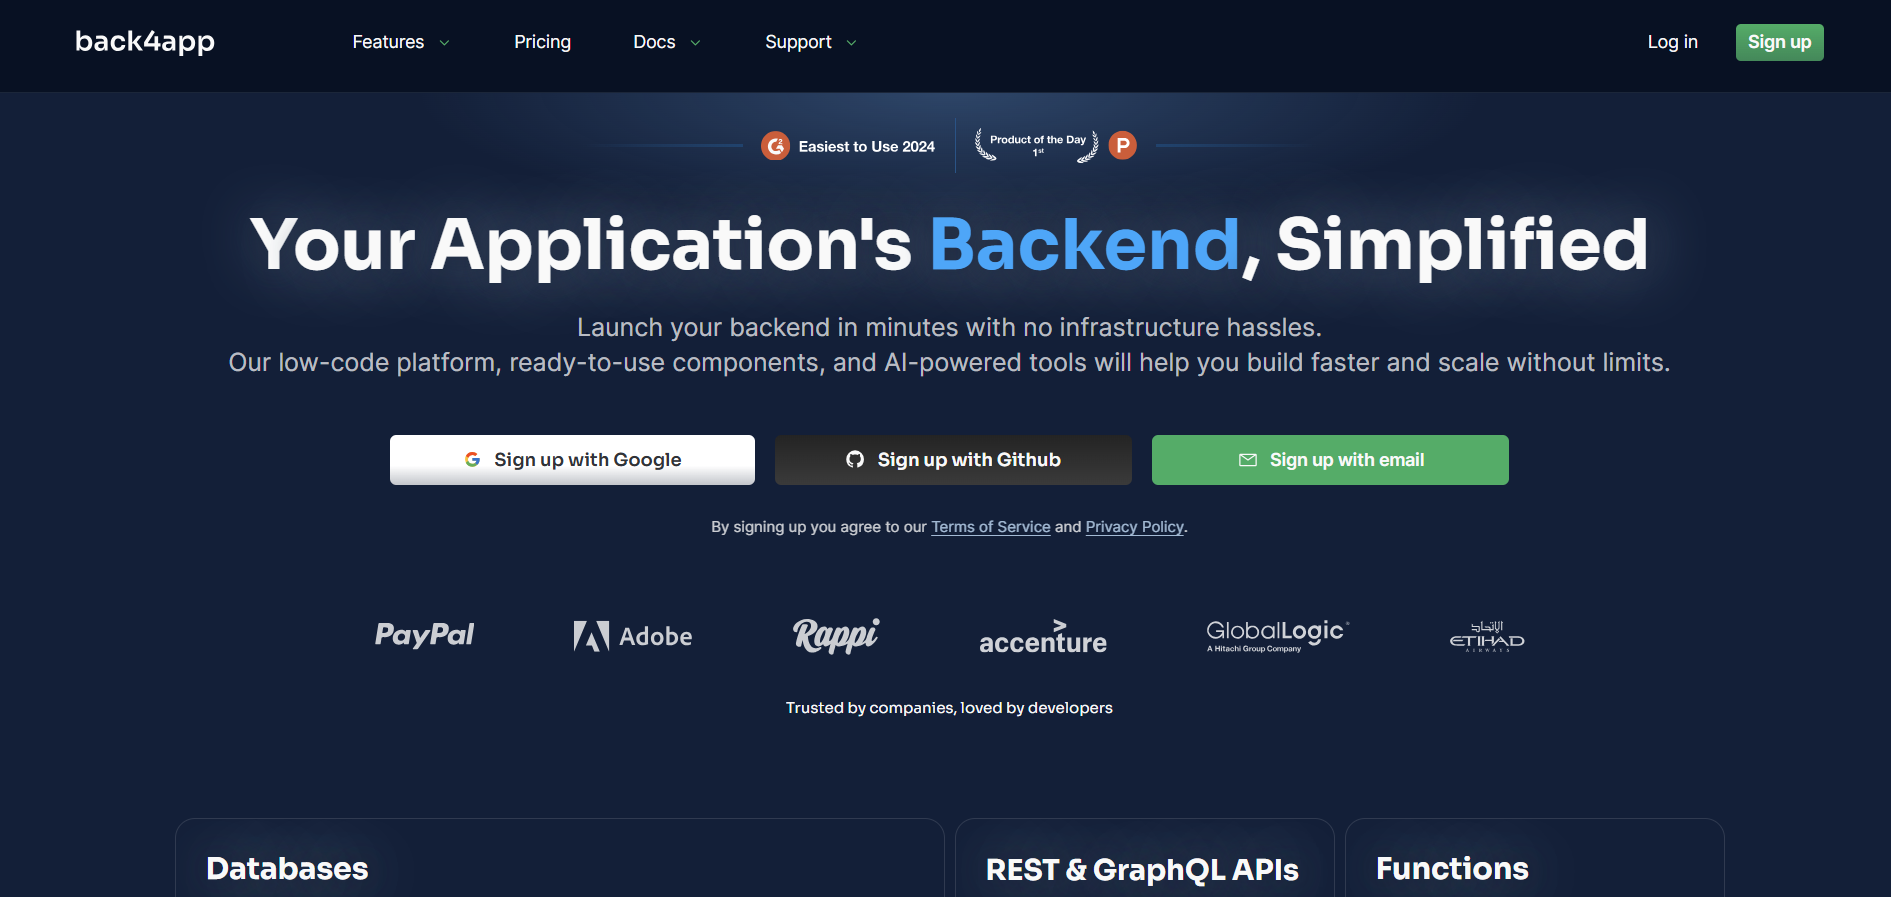Expand the Features dropdown chevron
This screenshot has height=897, width=1891.
[444, 43]
